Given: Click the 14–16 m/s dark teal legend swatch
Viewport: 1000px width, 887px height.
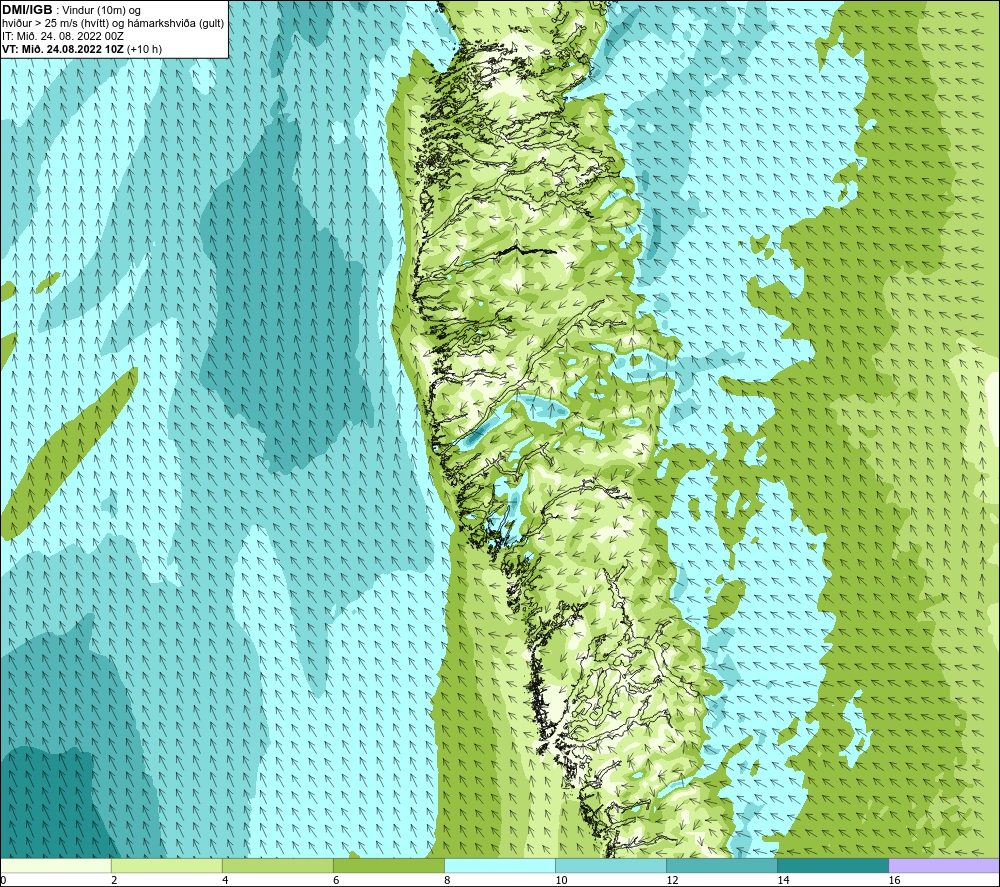Looking at the screenshot, I should point(833,865).
